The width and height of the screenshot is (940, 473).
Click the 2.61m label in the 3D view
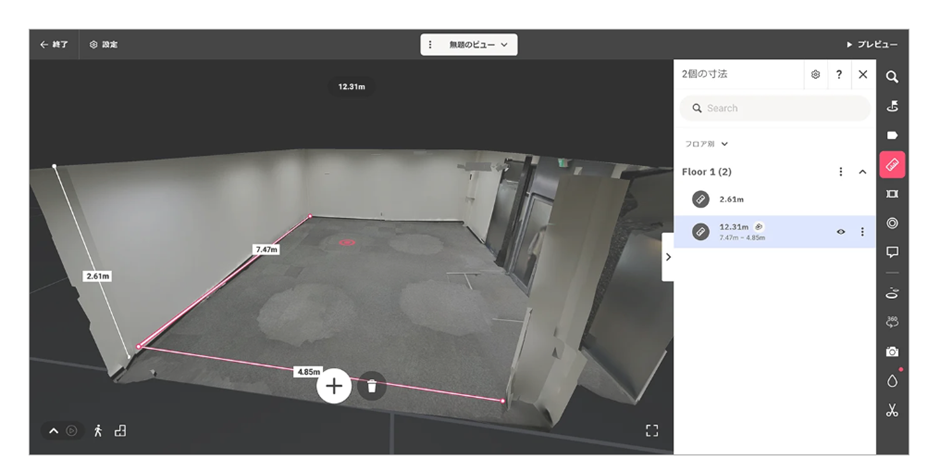click(98, 276)
